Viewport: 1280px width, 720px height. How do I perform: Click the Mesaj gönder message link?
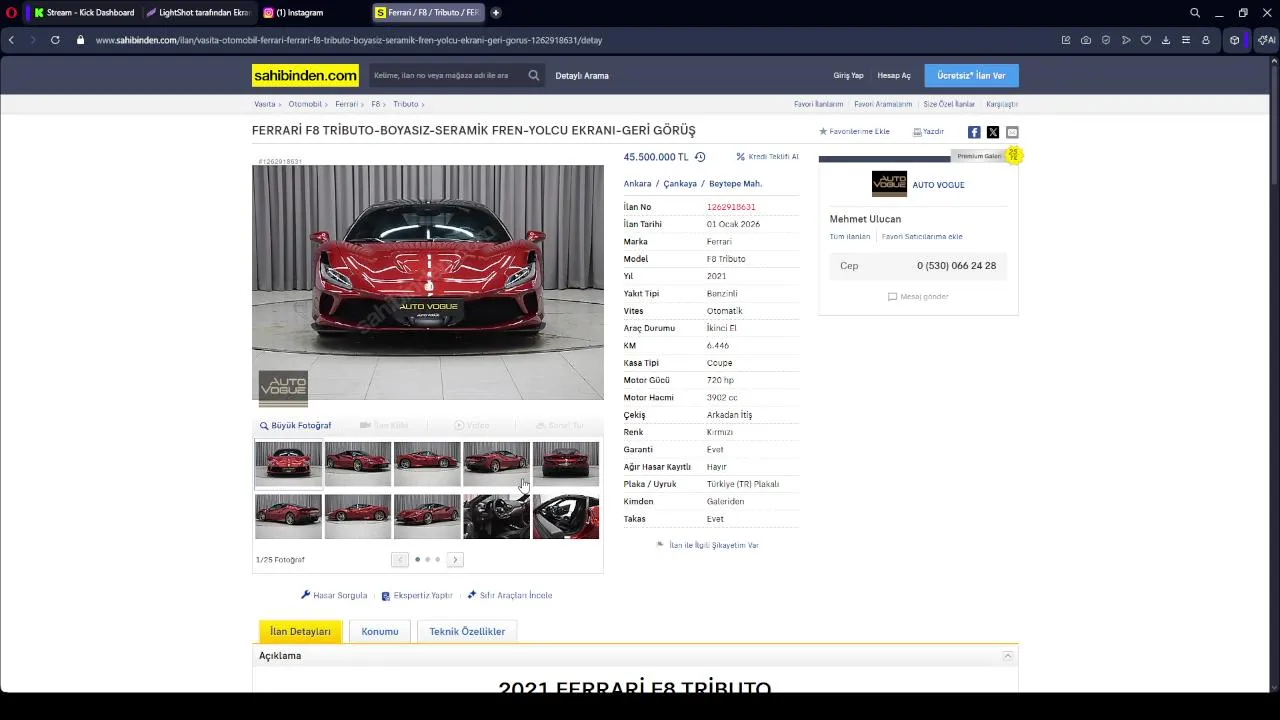click(x=918, y=296)
